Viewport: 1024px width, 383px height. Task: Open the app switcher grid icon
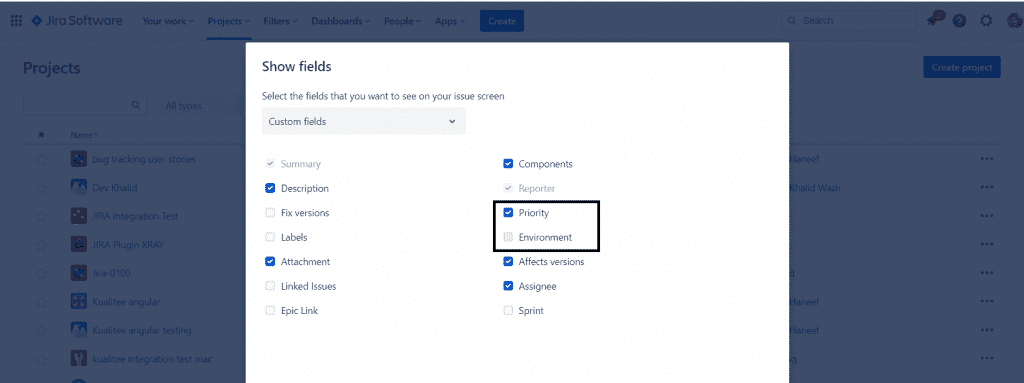(16, 21)
